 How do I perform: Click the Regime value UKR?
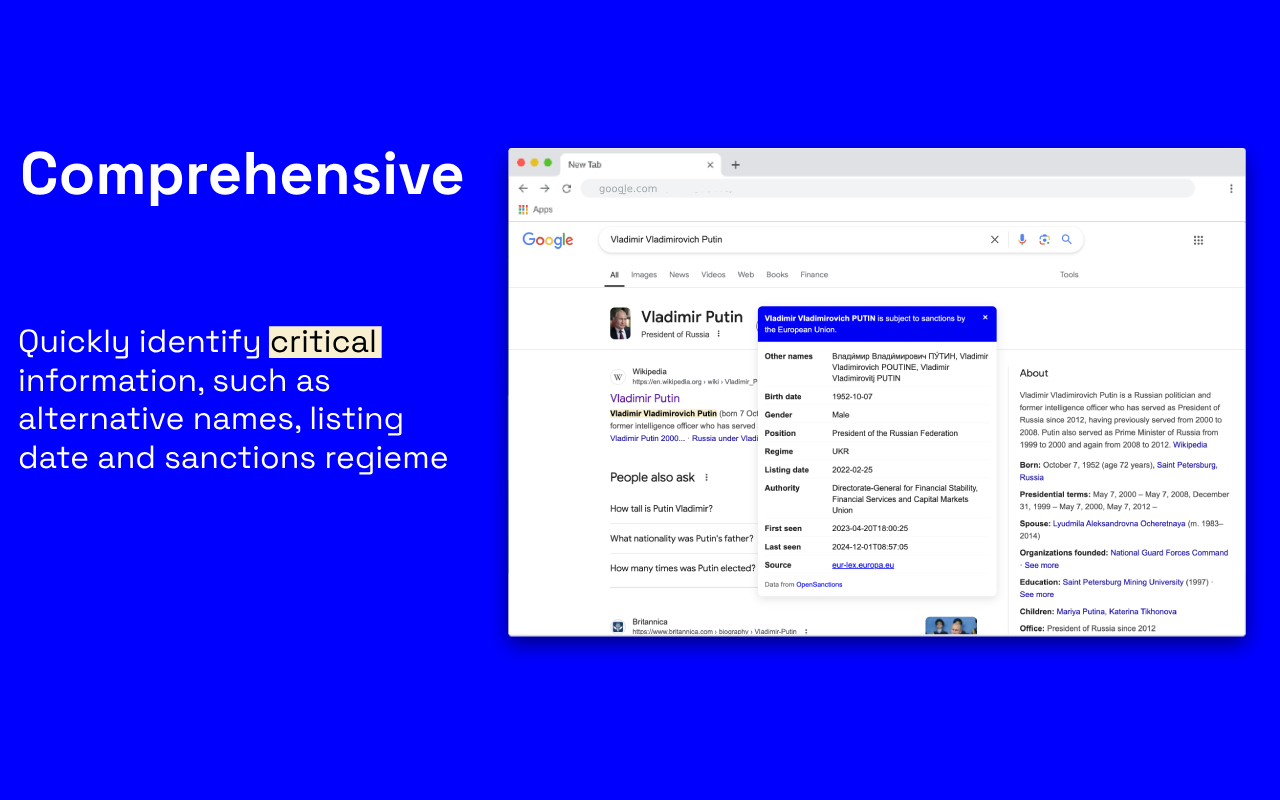pyautogui.click(x=840, y=452)
